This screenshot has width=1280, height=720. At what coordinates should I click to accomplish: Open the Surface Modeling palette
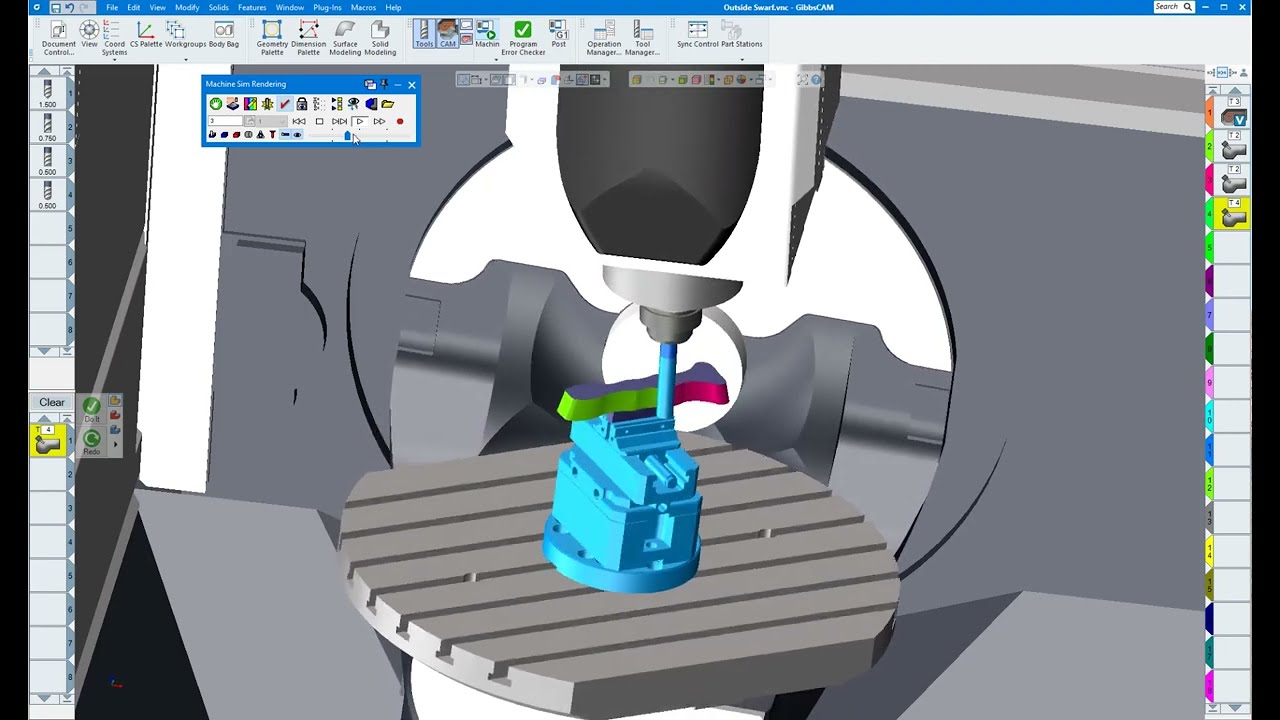345,37
